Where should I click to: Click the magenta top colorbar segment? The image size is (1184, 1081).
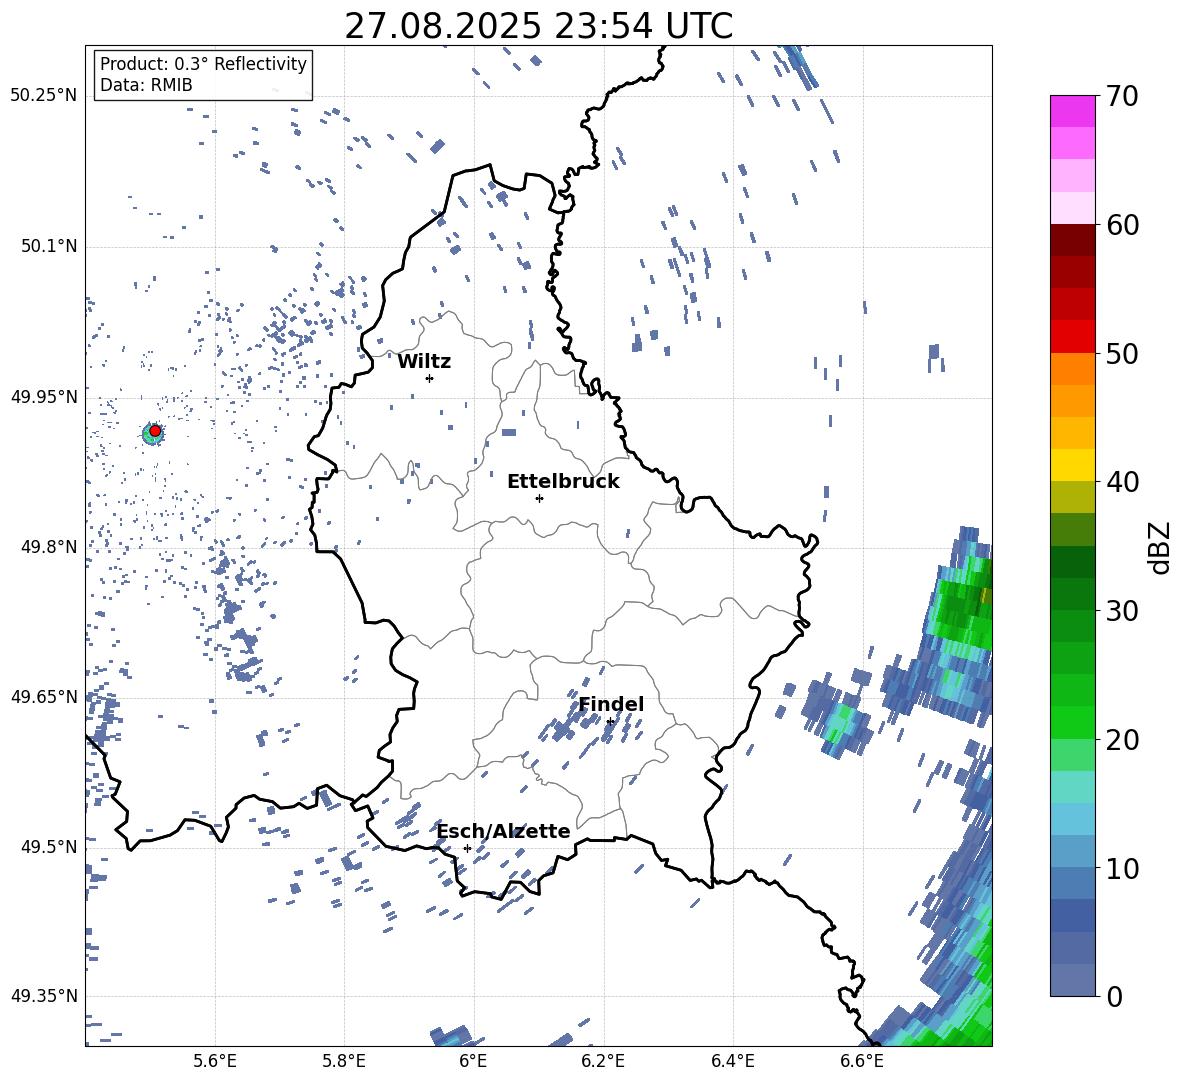1072,112
